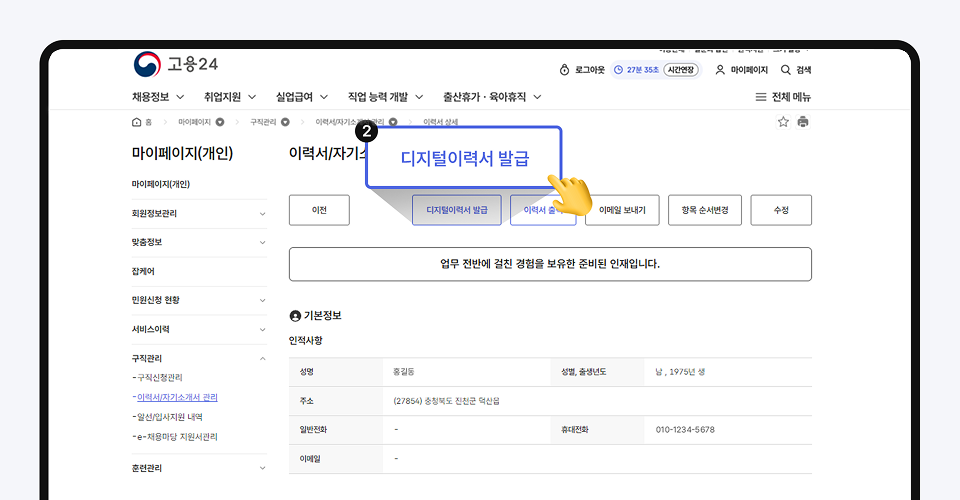Image resolution: width=960 pixels, height=500 pixels.
Task: Click the home icon in breadcrumb
Action: coord(137,122)
